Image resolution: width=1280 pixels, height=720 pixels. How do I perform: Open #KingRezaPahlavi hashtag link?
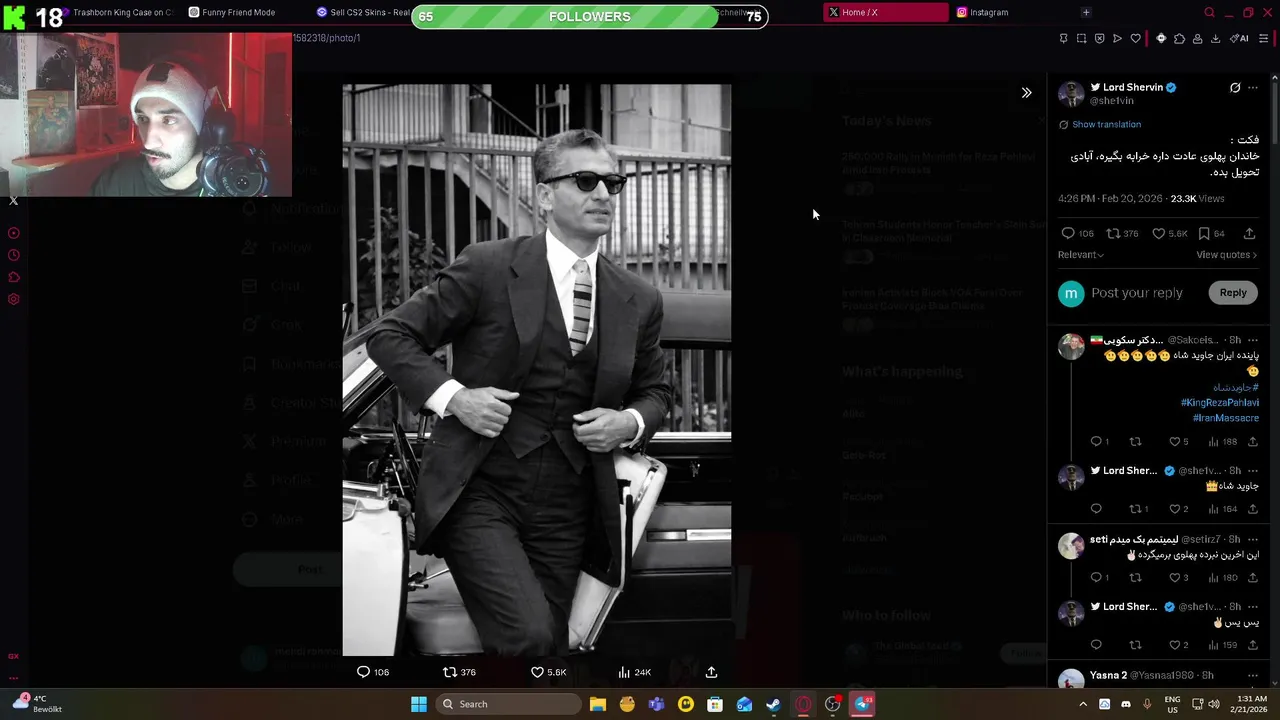(x=1220, y=402)
